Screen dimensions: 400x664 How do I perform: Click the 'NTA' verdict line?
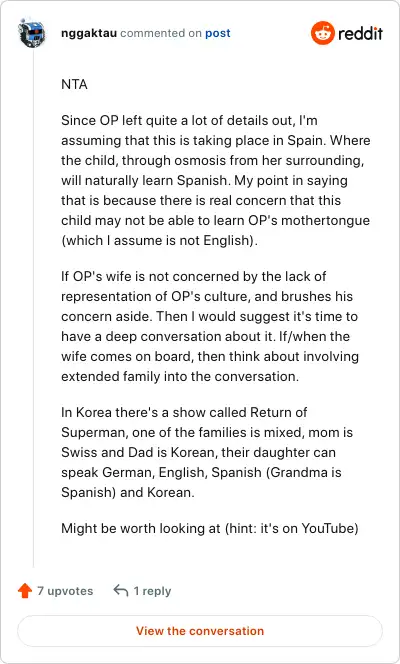[74, 84]
